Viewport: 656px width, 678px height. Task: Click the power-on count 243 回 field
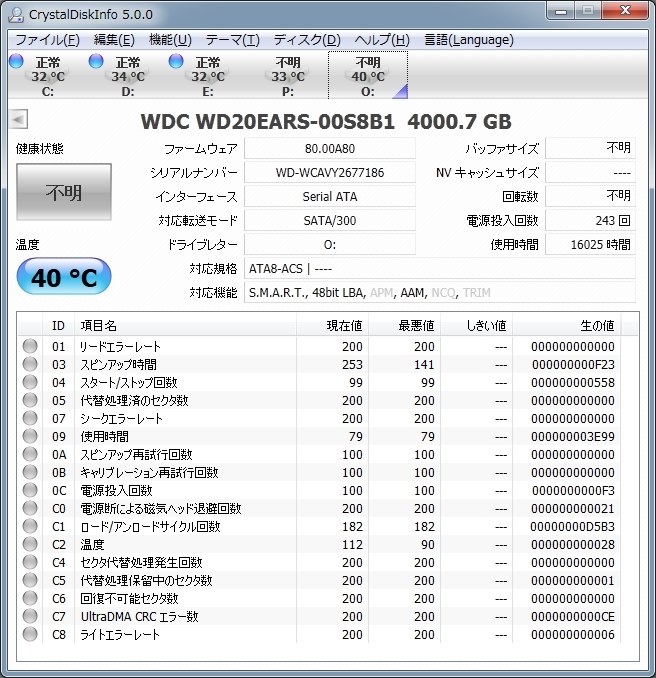pyautogui.click(x=590, y=221)
